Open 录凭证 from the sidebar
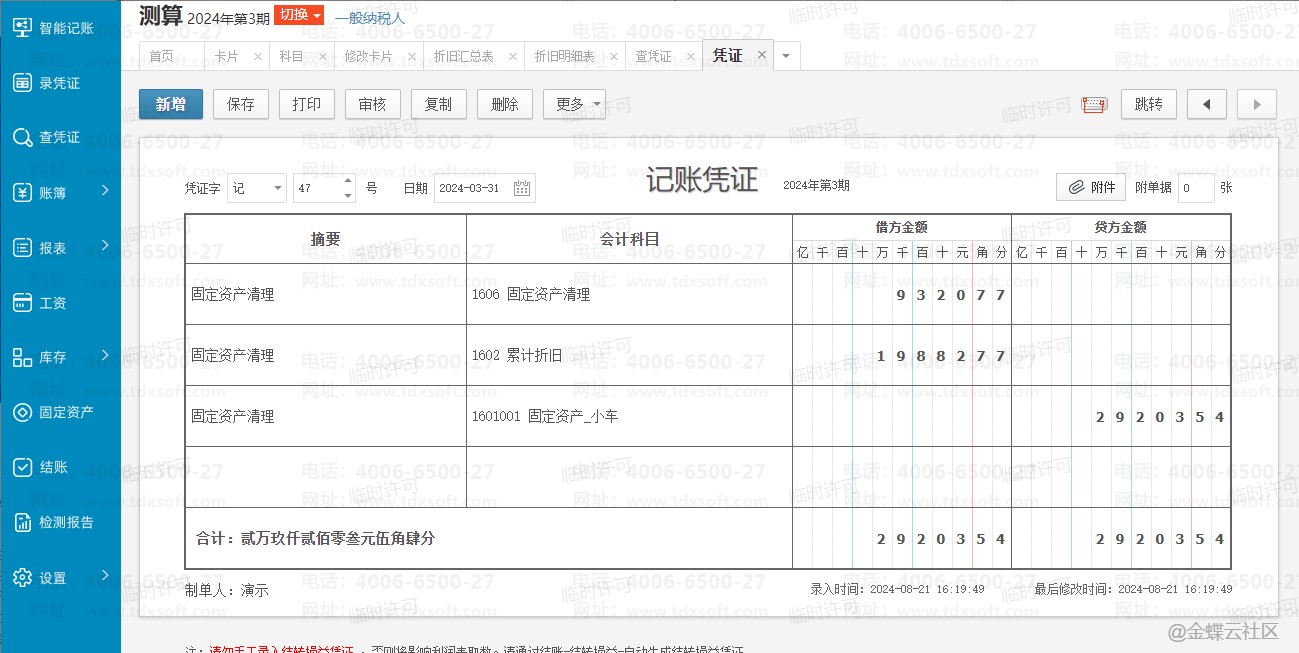 tap(22, 83)
